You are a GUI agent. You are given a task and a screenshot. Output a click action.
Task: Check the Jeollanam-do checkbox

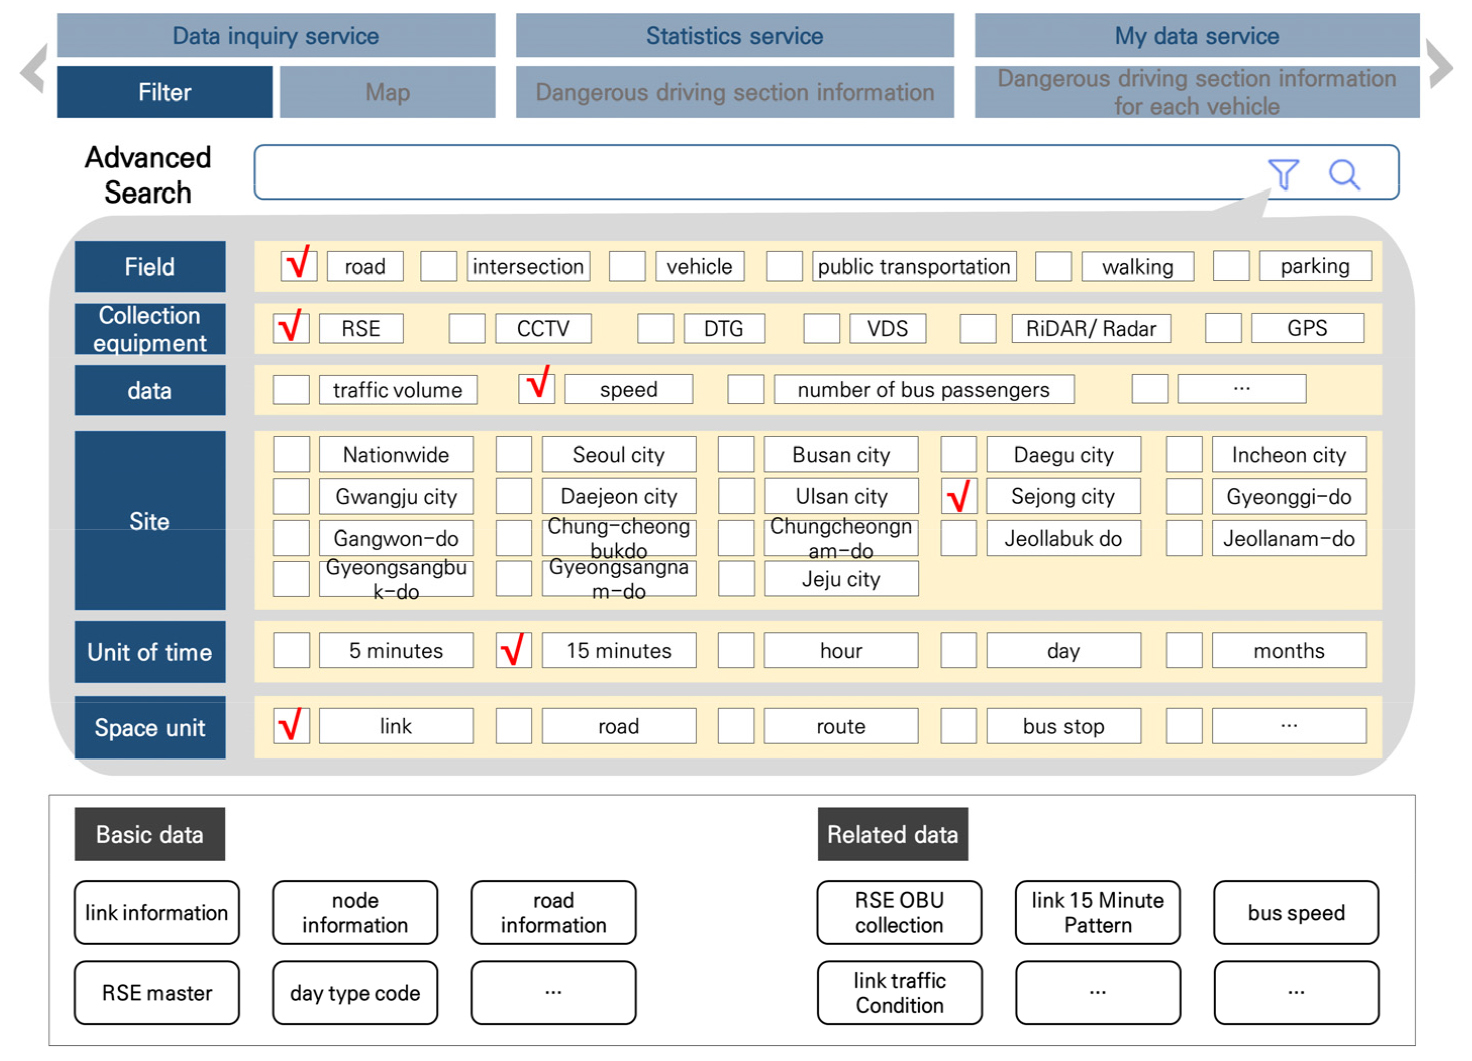coord(1184,538)
